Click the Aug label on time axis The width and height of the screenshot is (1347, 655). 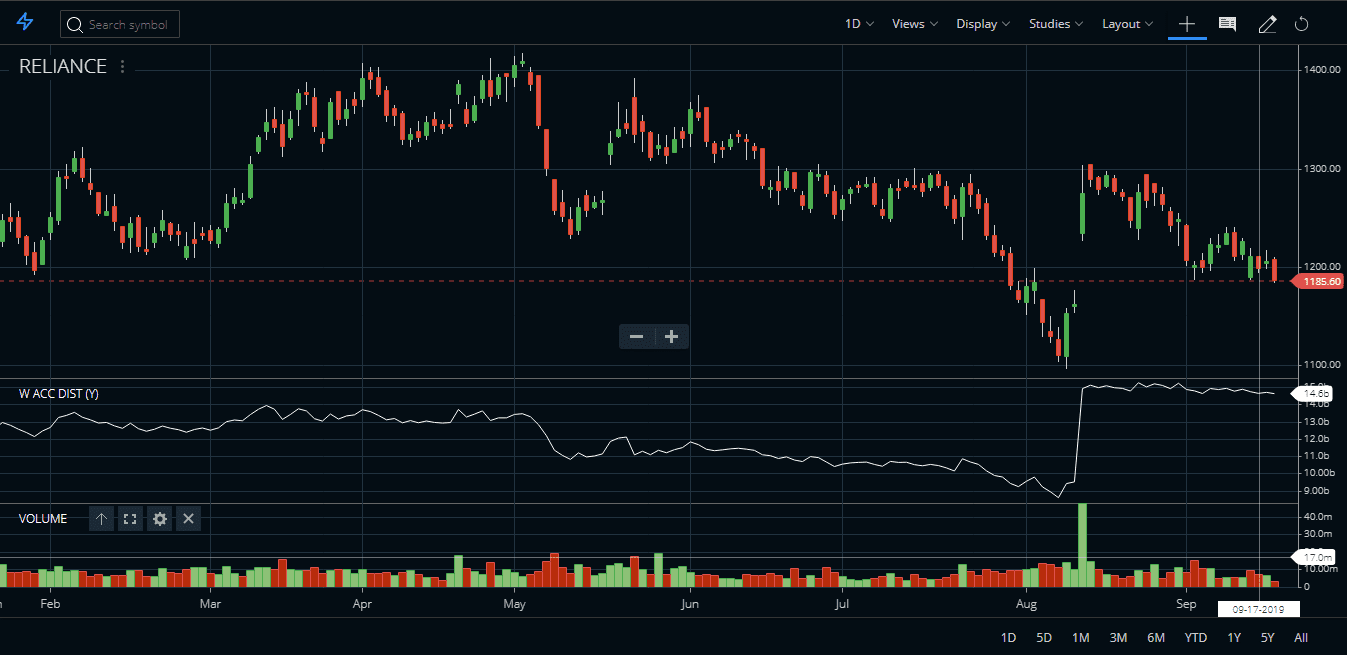1026,604
